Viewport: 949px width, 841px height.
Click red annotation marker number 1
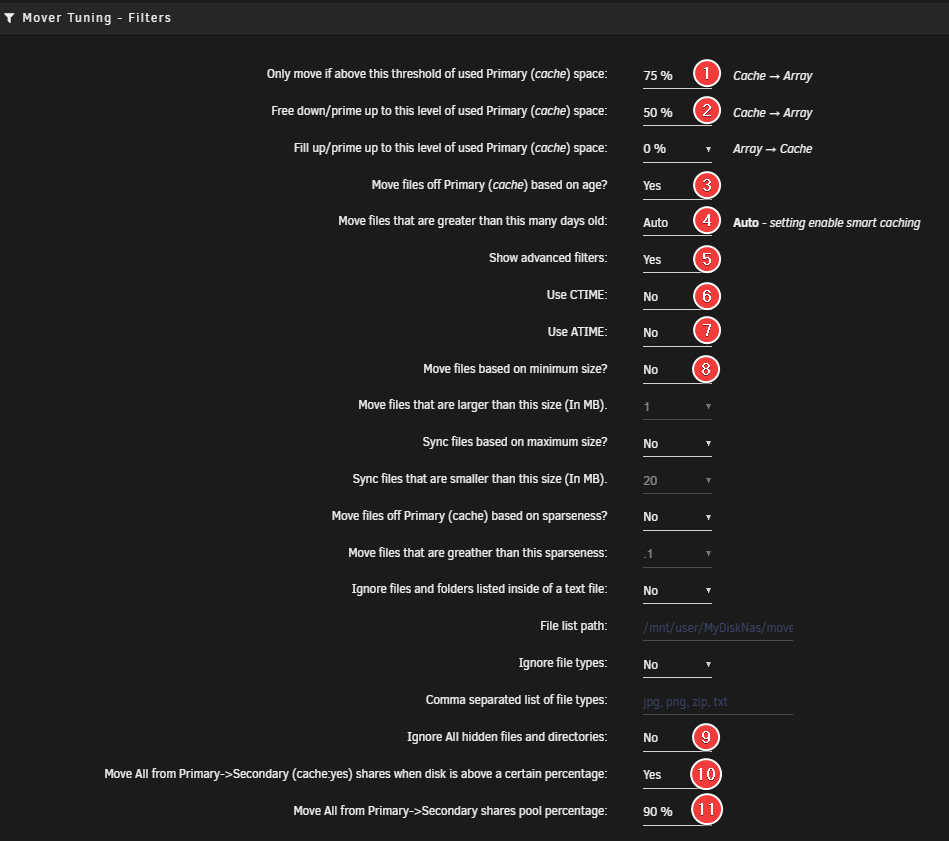tap(707, 74)
